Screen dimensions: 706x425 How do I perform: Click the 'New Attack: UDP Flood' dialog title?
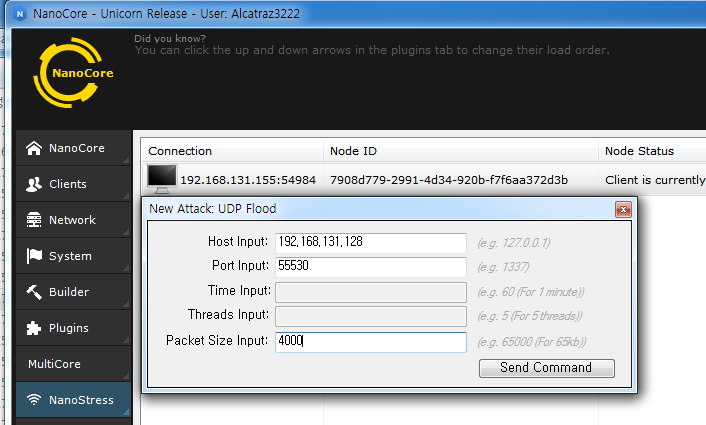coord(213,208)
